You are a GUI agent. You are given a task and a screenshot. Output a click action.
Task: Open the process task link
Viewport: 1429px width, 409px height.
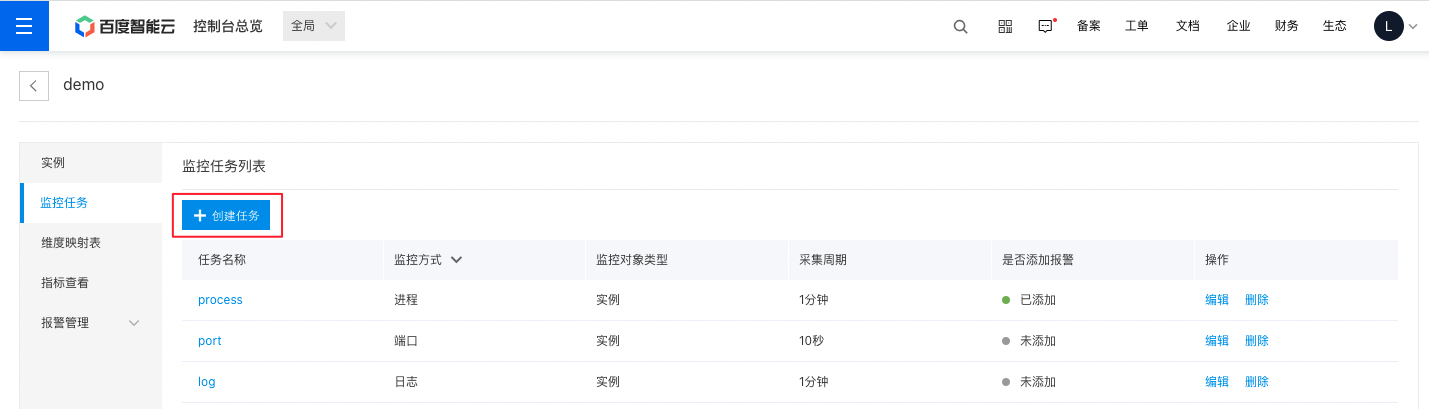pyautogui.click(x=220, y=300)
